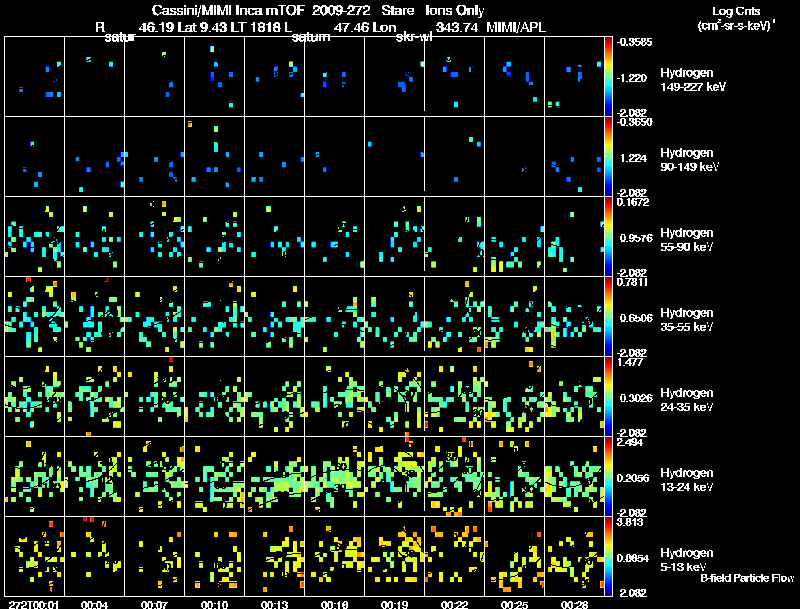Click the color bar beside Hydrogen 5-13 keV
The height and width of the screenshot is (609, 800).
pos(608,557)
